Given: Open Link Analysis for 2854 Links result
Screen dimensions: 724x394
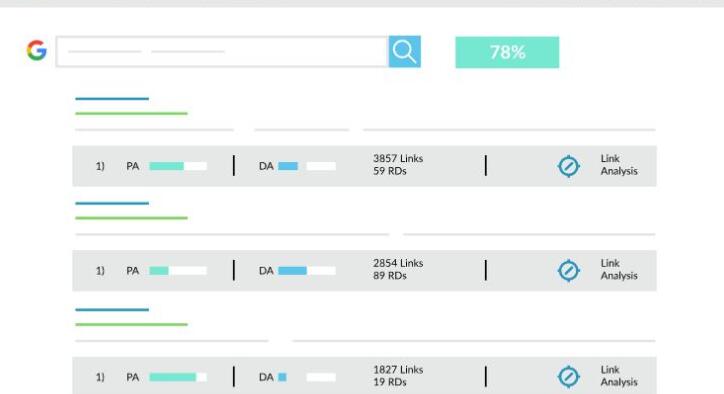Looking at the screenshot, I should coord(619,269).
